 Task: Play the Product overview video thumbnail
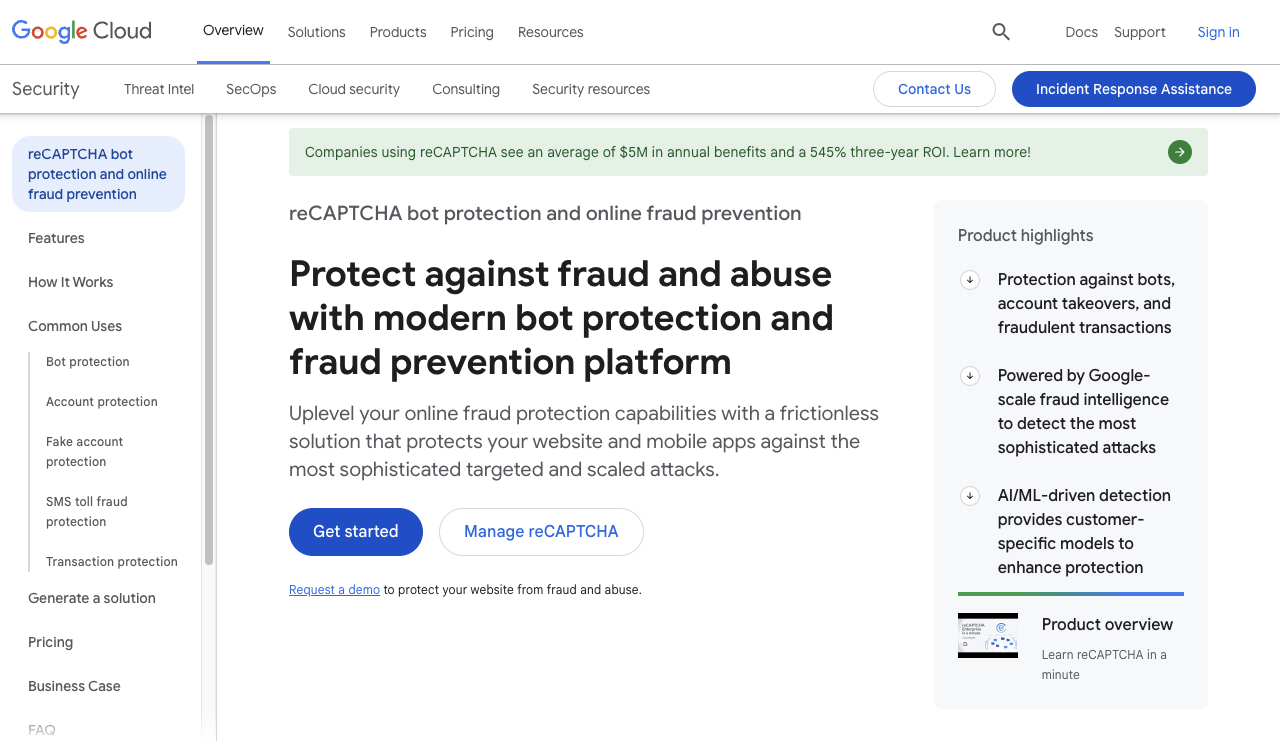tap(988, 635)
